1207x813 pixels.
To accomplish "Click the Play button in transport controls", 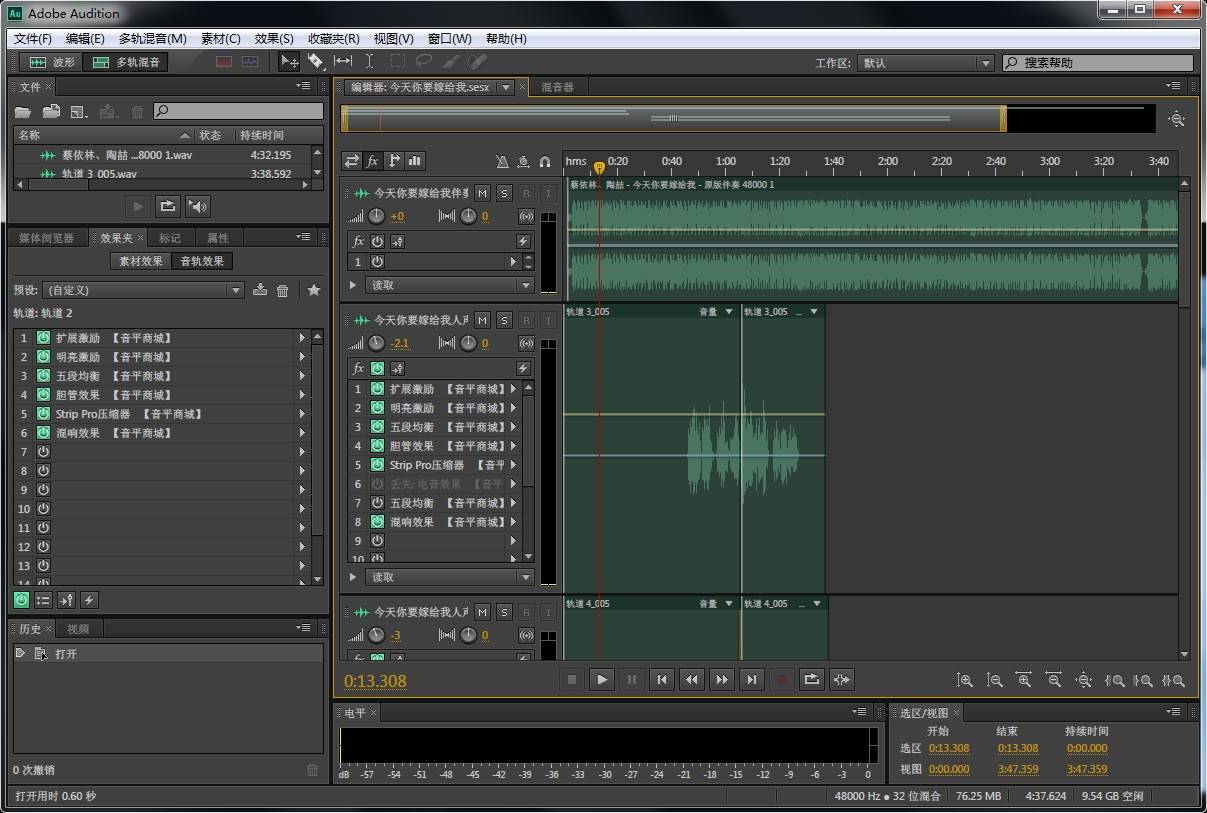I will (601, 680).
